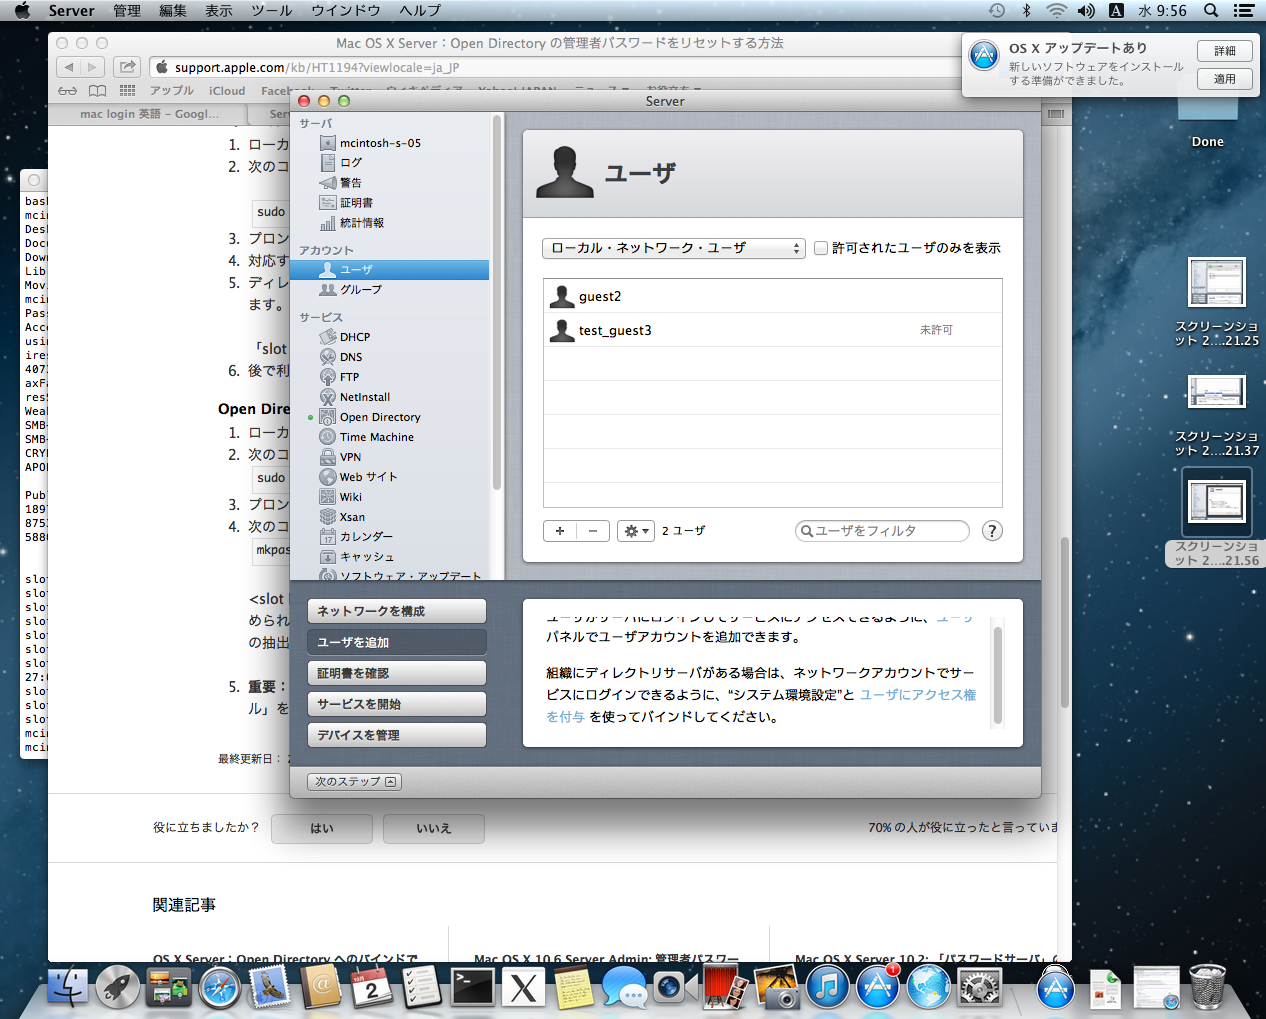Show 統計情報 stats in the Server sidebar
This screenshot has width=1266, height=1019.
click(x=351, y=223)
